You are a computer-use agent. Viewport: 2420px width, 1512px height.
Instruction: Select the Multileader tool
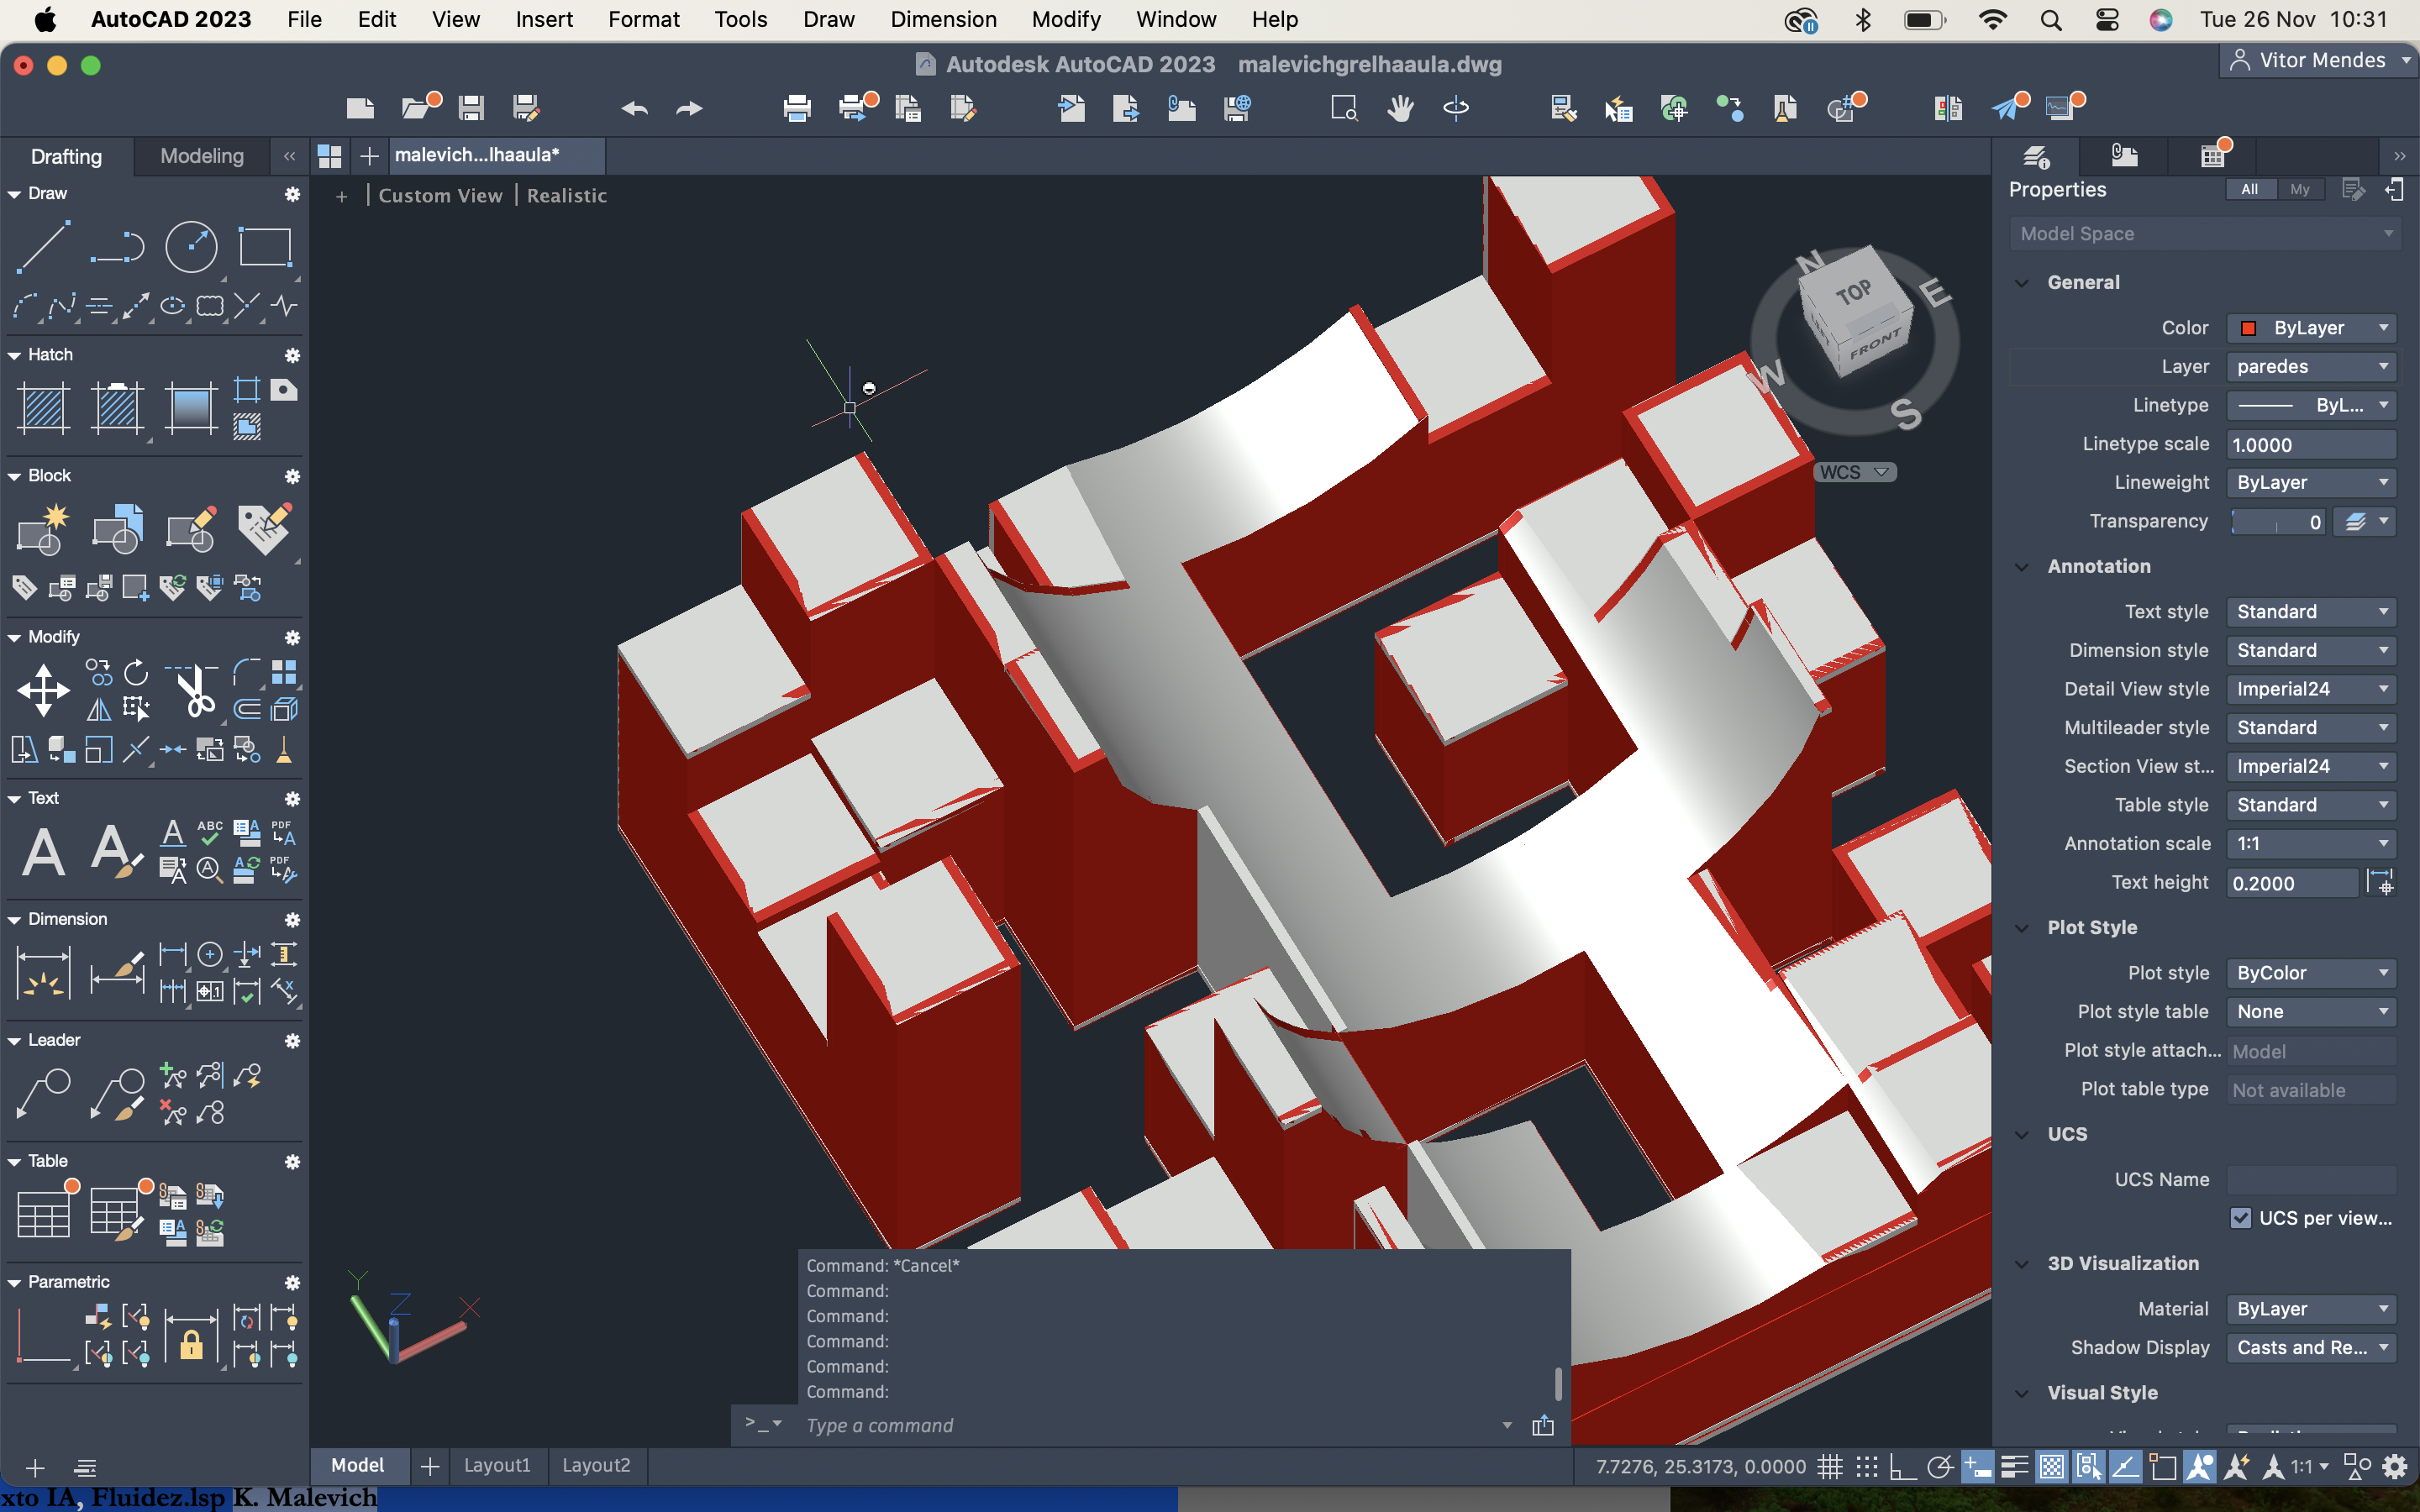coord(43,1094)
